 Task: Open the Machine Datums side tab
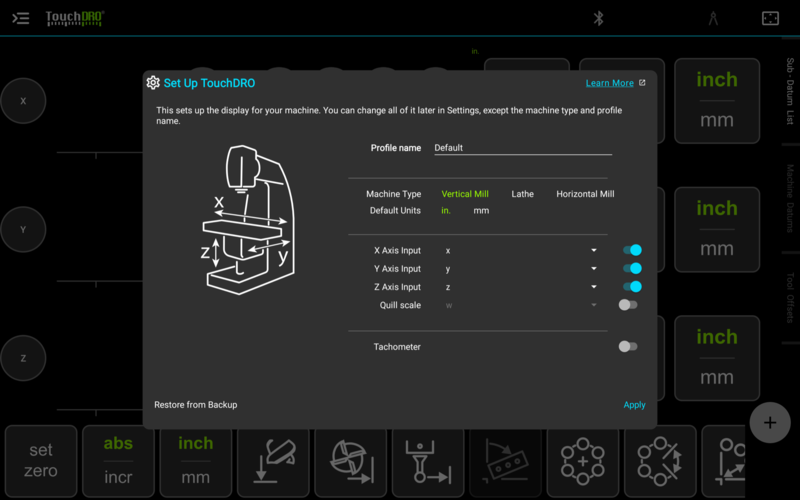click(790, 198)
